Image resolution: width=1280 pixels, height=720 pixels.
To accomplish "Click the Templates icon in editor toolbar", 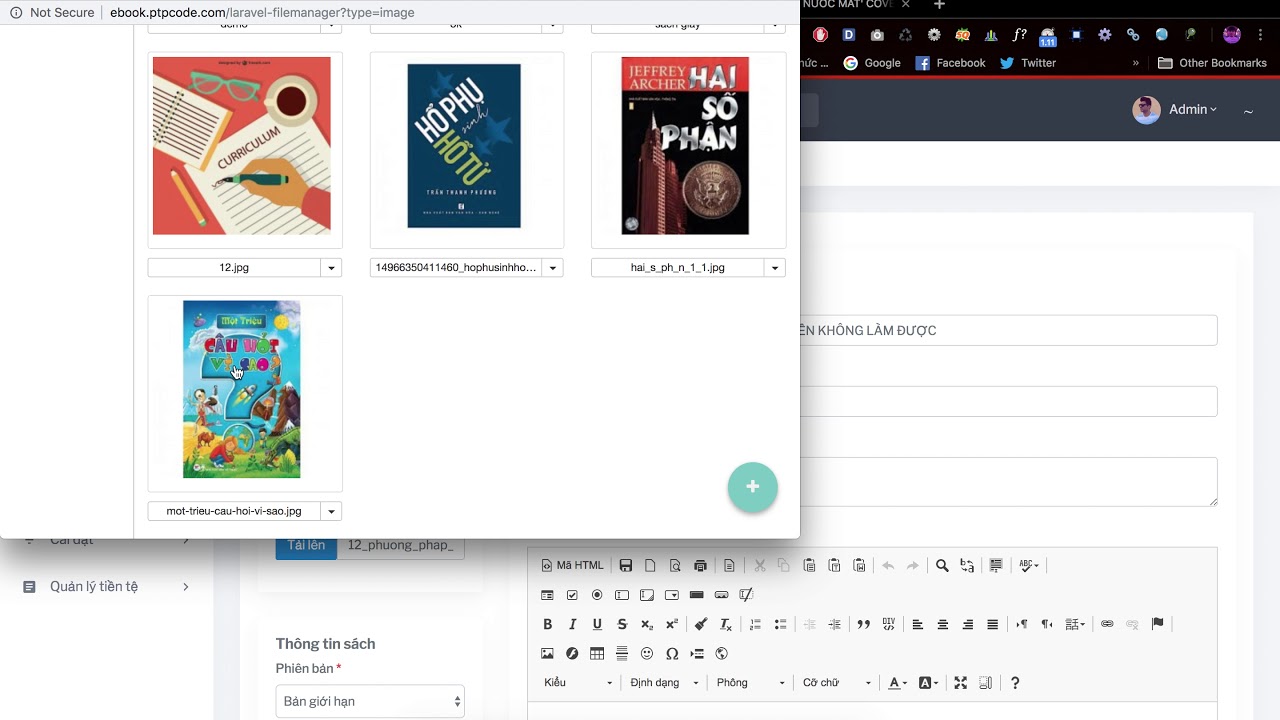I will click(x=729, y=566).
